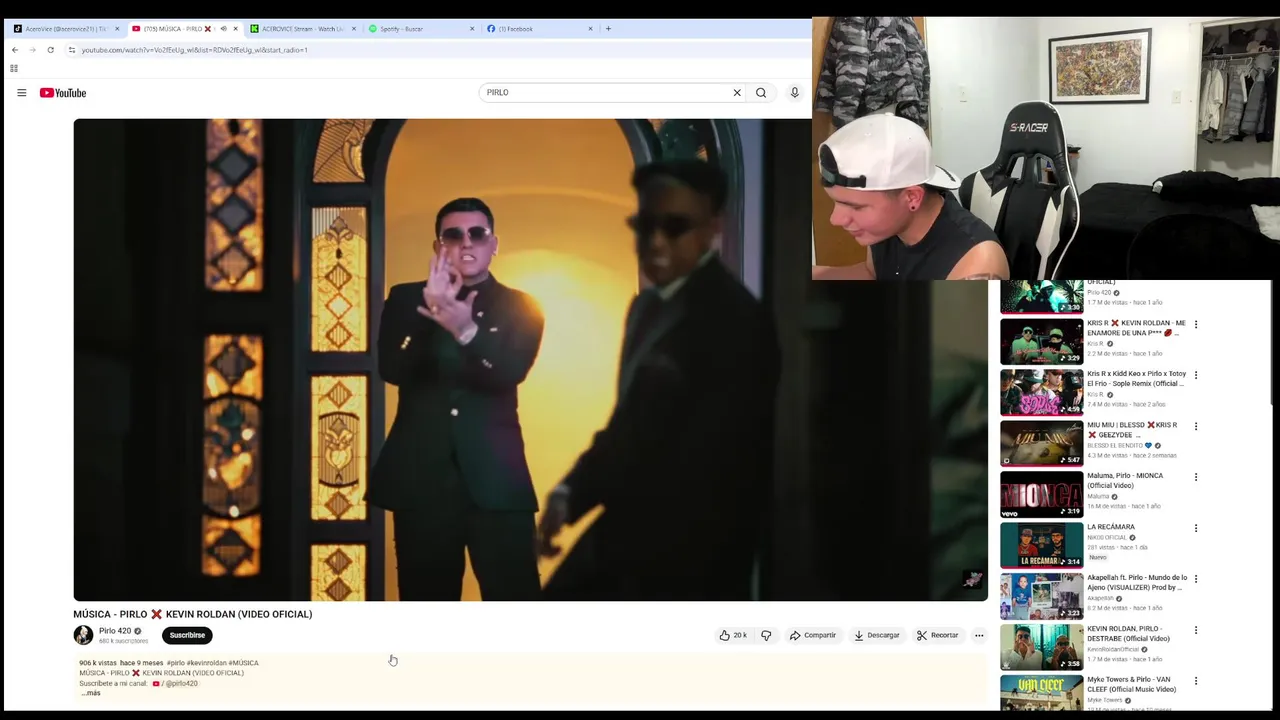Expand description with ...más

pyautogui.click(x=91, y=693)
